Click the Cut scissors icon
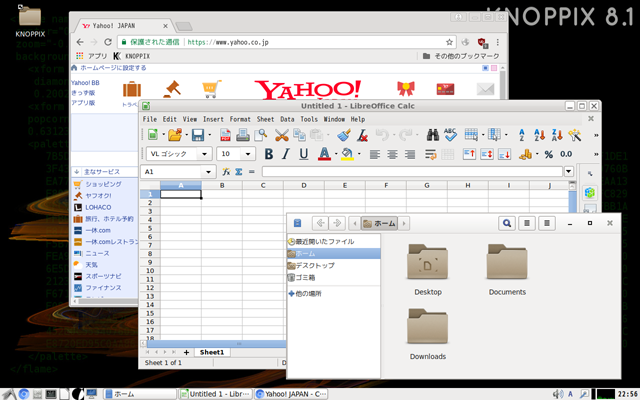This screenshot has height=400, width=640. (282, 135)
